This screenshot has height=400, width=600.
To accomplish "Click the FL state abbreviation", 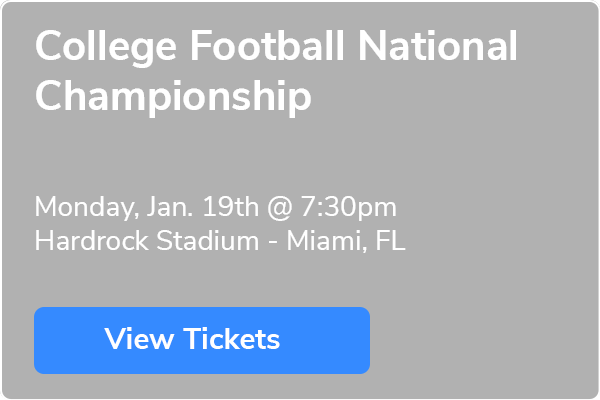I will tap(390, 241).
